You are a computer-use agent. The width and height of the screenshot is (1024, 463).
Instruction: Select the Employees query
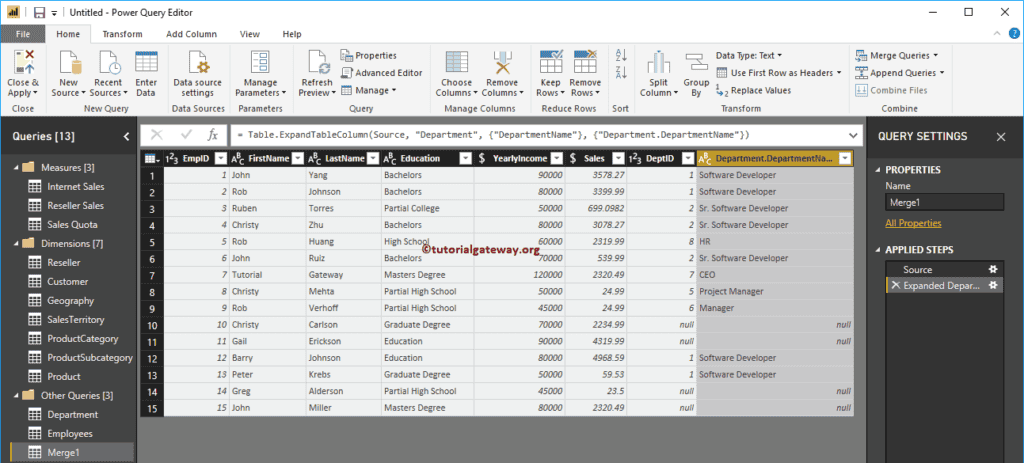coord(70,433)
